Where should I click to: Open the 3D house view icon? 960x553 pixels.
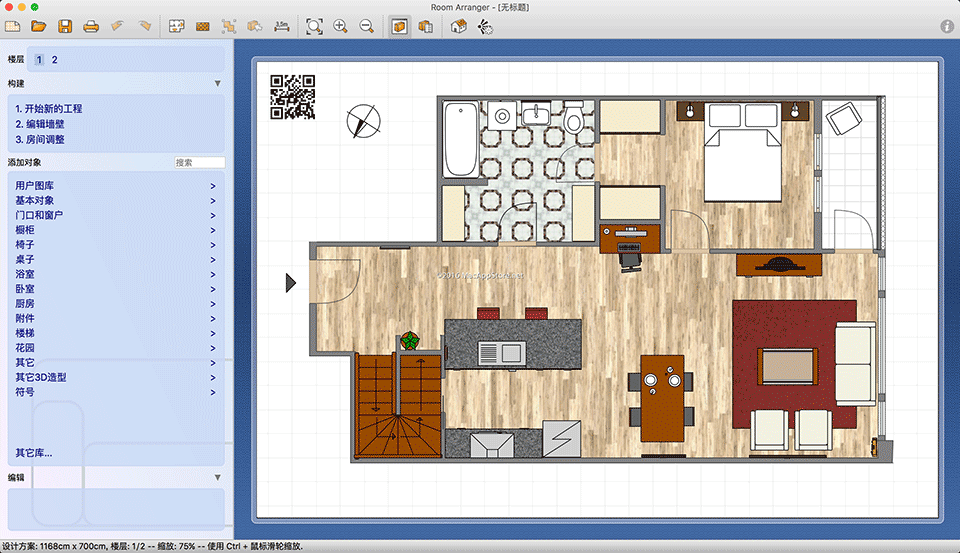pyautogui.click(x=459, y=26)
